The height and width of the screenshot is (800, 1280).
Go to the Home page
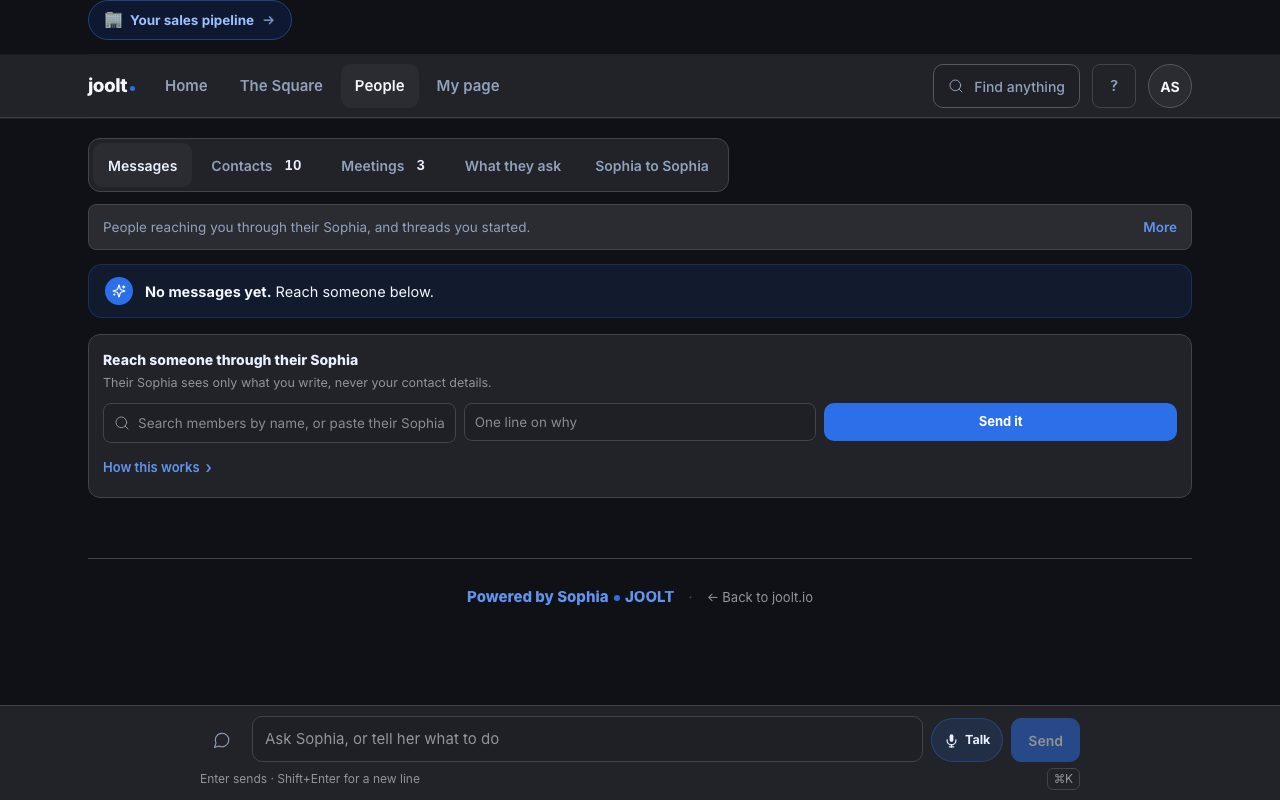186,86
